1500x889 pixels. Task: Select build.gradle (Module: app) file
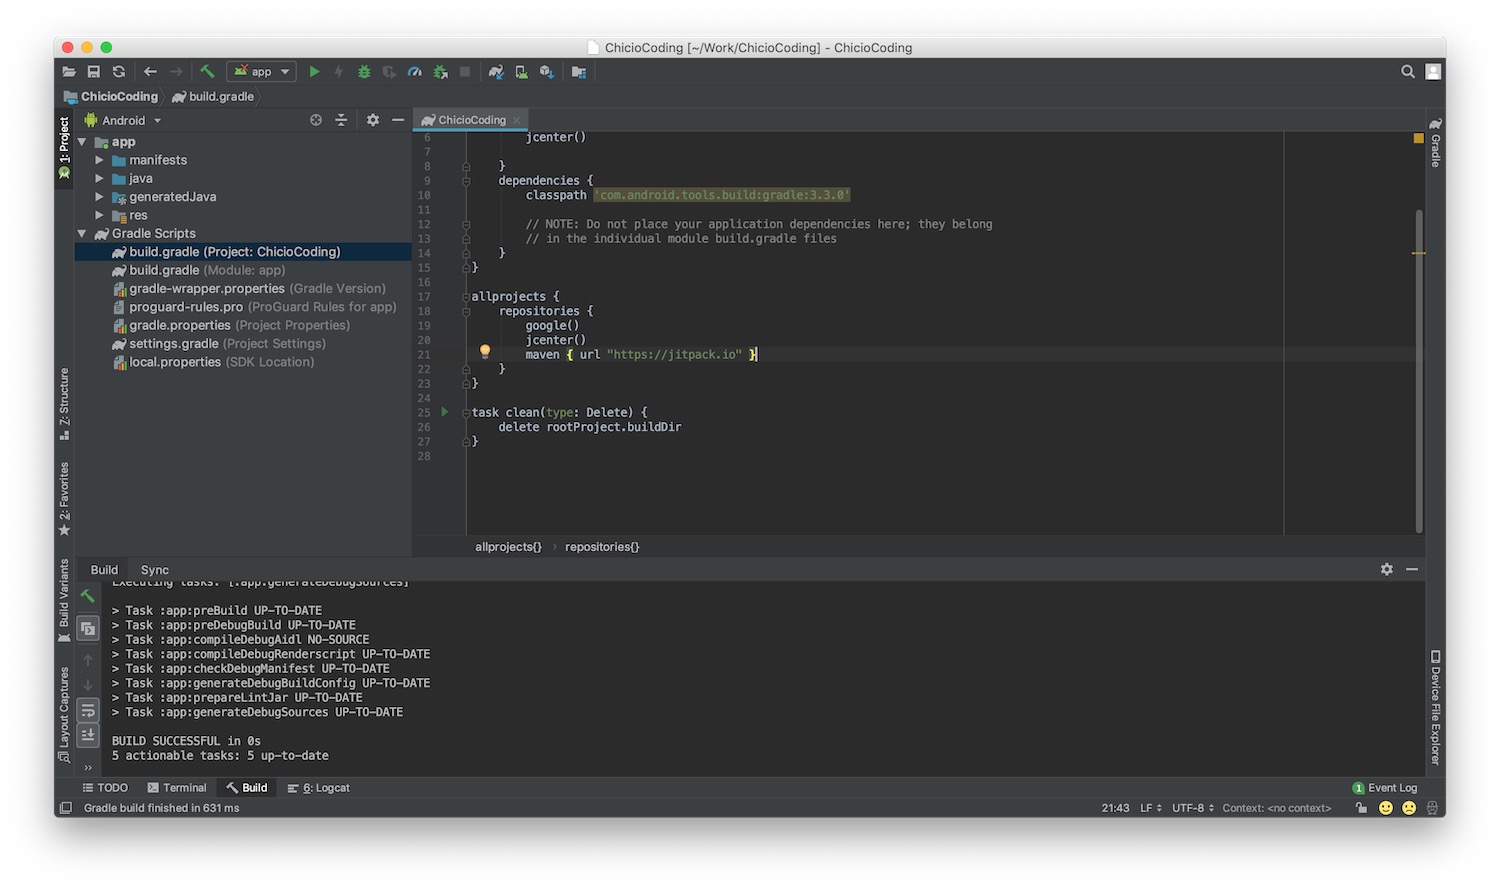coord(243,270)
